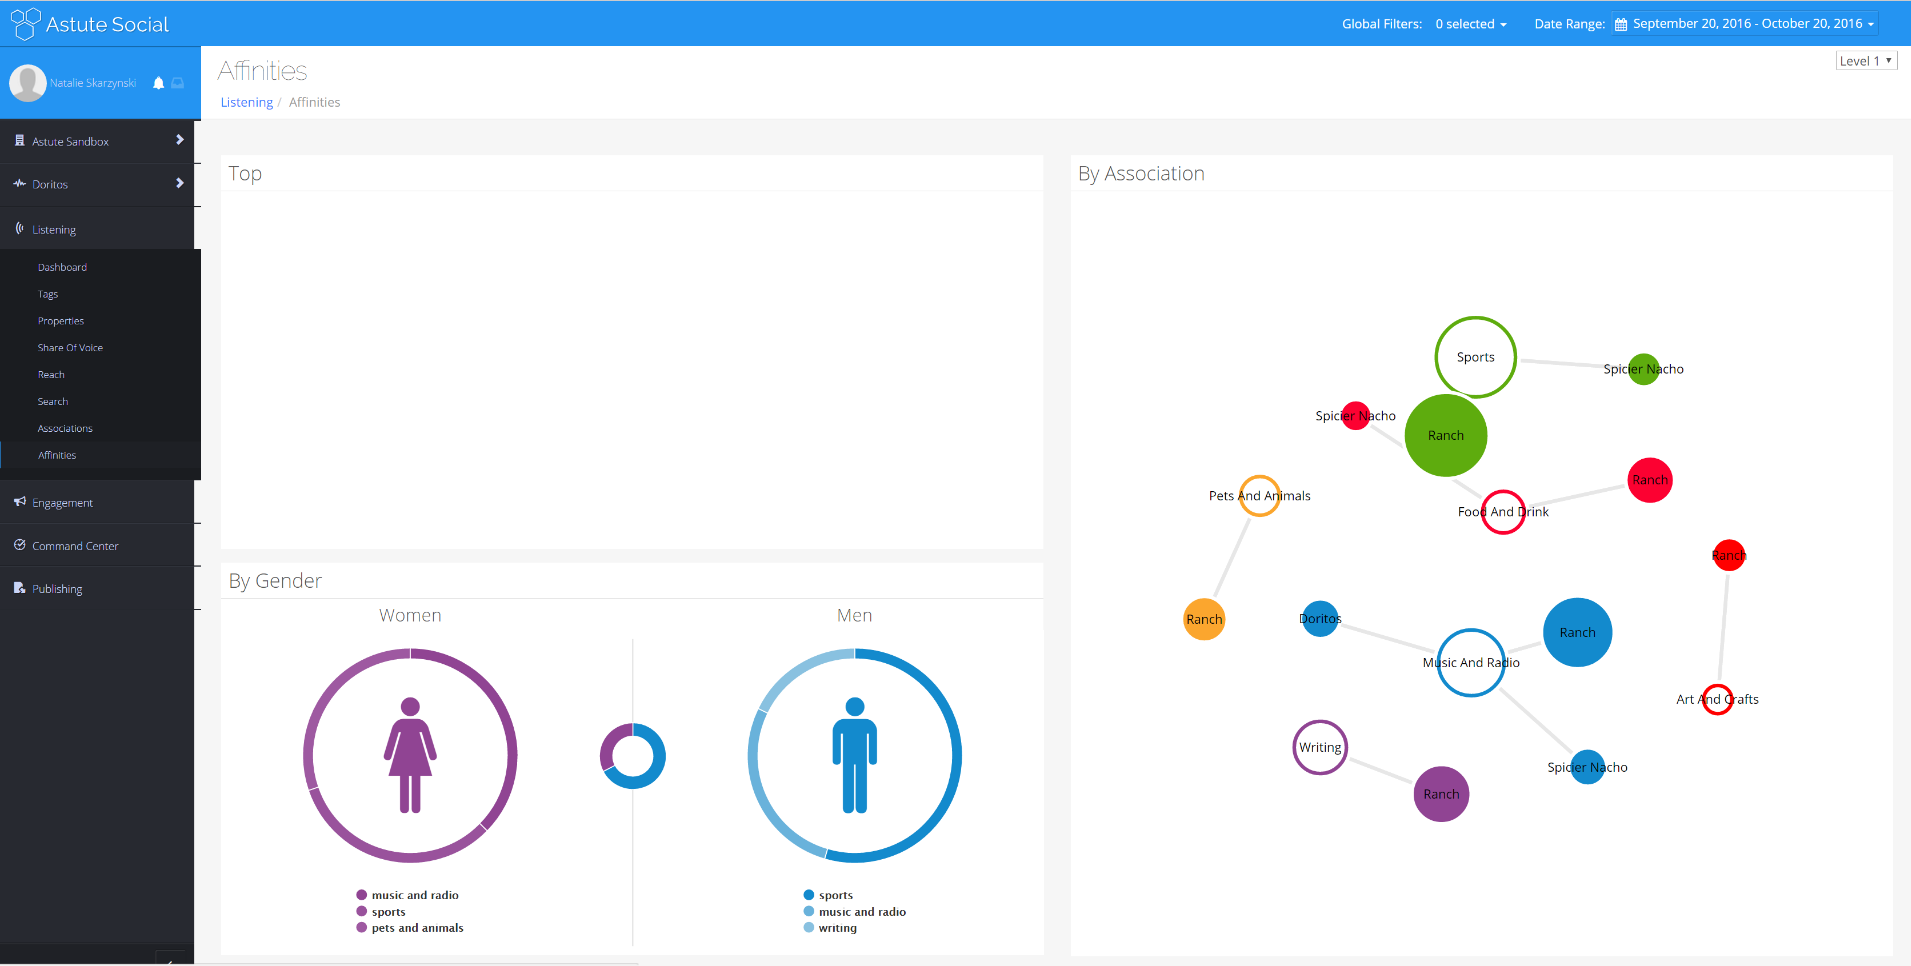
Task: Select the Writing node
Action: (1320, 747)
